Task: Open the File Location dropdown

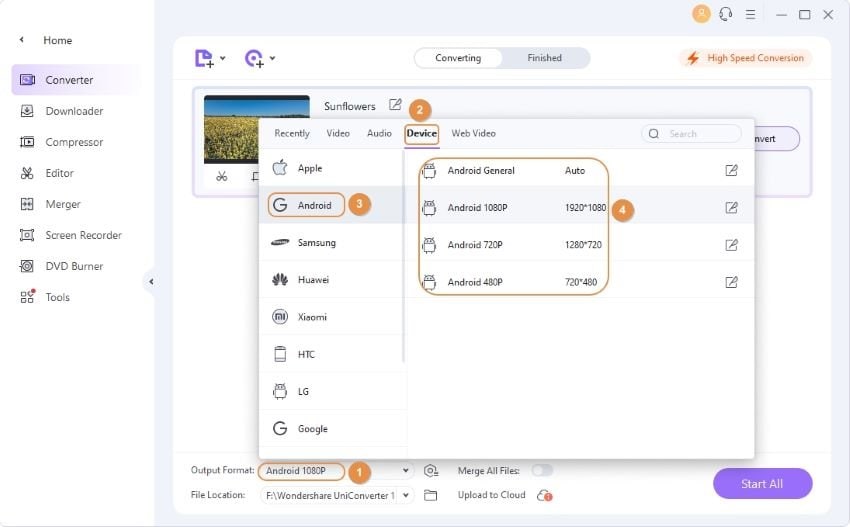Action: 405,495
